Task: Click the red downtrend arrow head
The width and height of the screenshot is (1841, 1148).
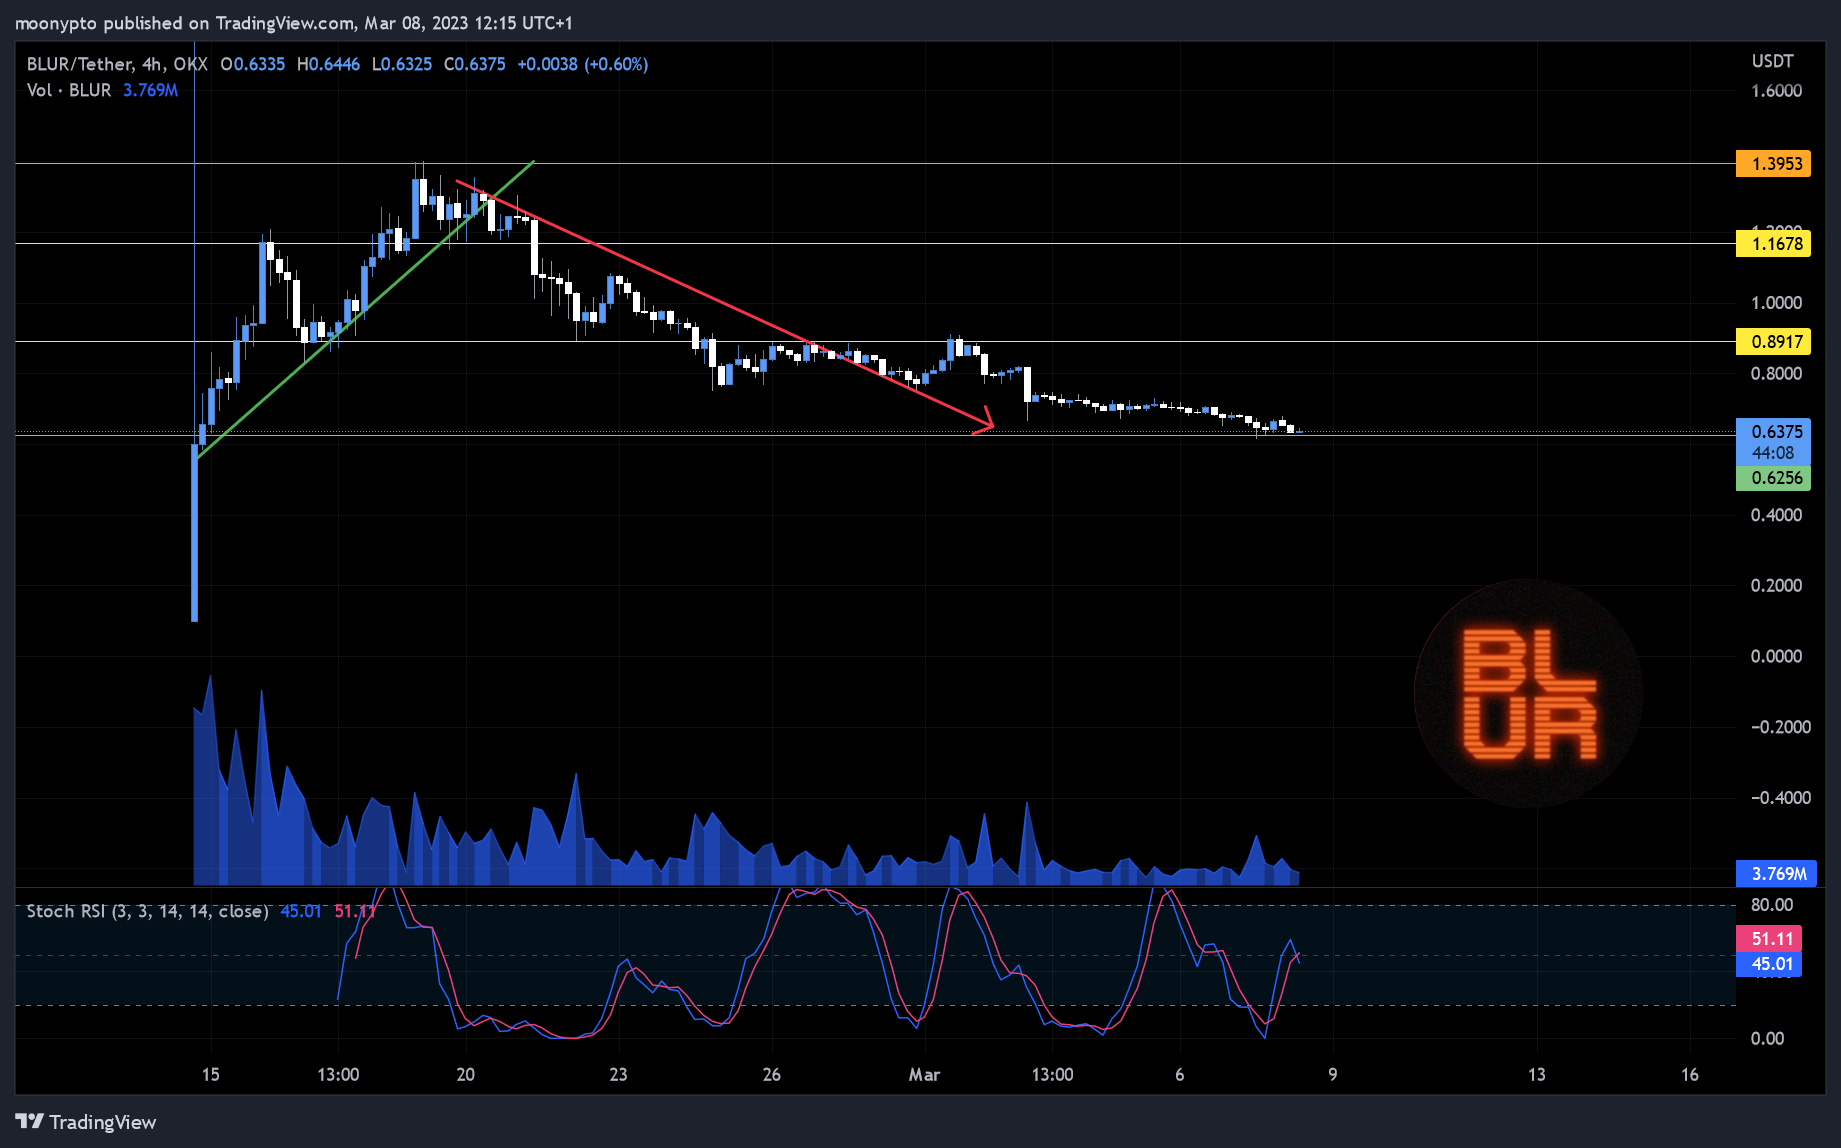Action: pyautogui.click(x=985, y=422)
